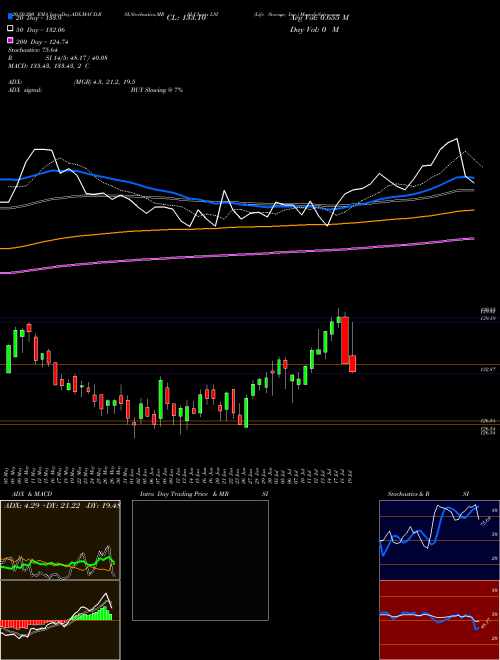Click the 'Avg Vol: 0.655 M' value
The image size is (500, 660).
click(x=319, y=18)
